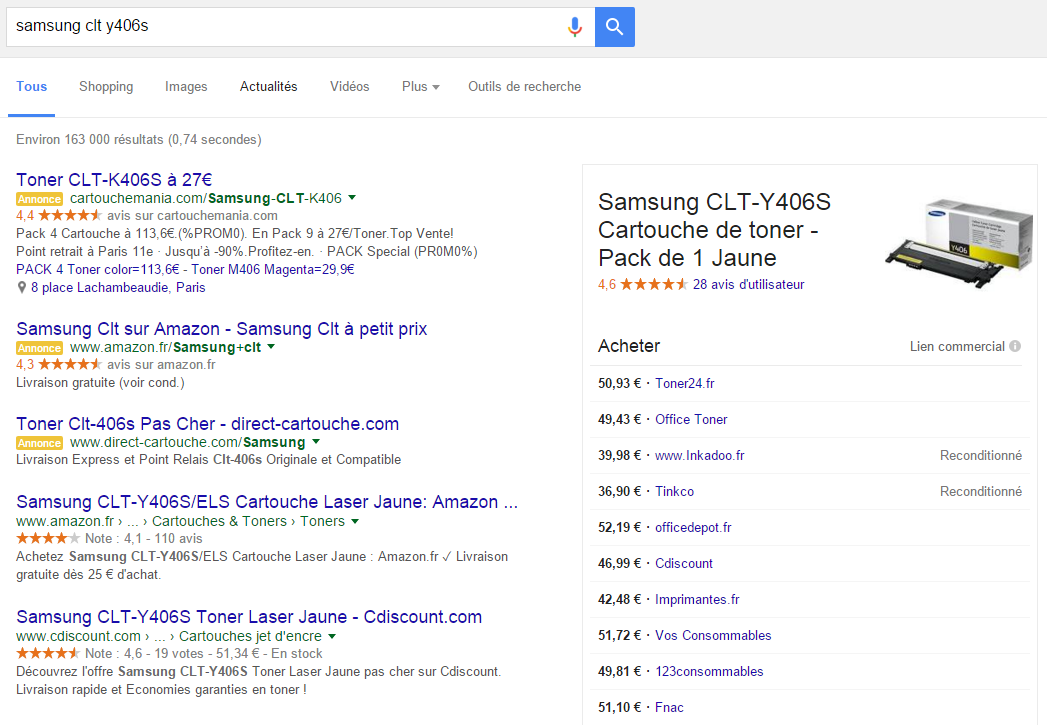Open the Imprimantes.fr seller link
Viewport: 1047px width, 725px height.
click(x=697, y=599)
